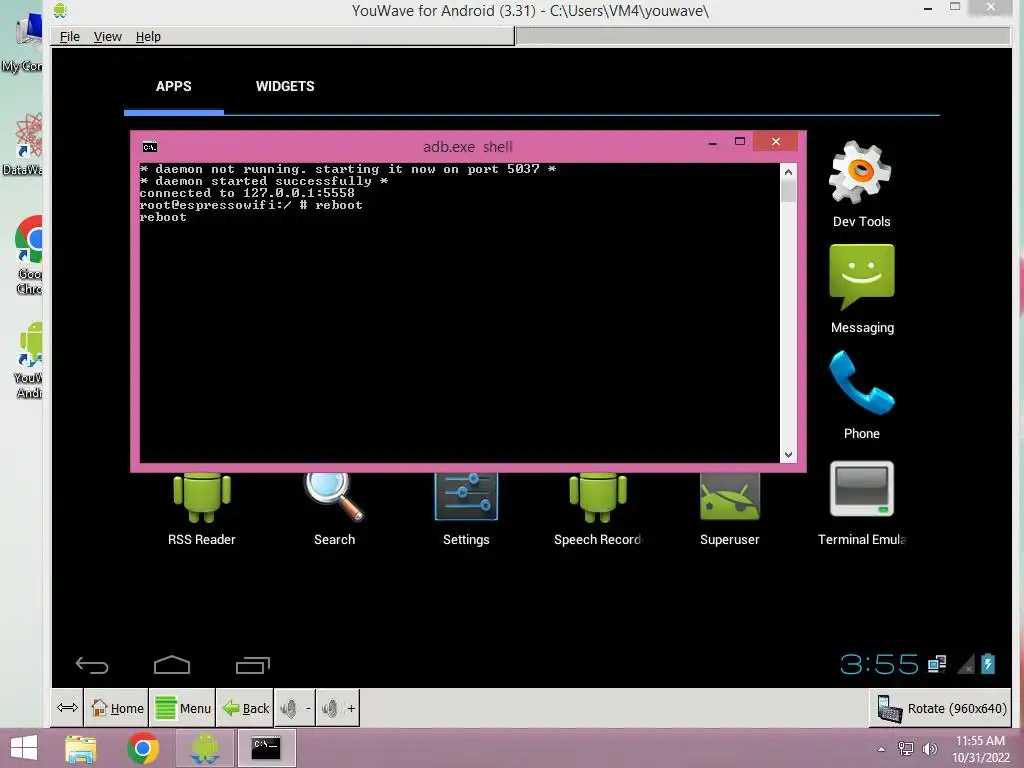Image resolution: width=1024 pixels, height=768 pixels.
Task: Click scroll down arrow in adb shell window
Action: [788, 455]
